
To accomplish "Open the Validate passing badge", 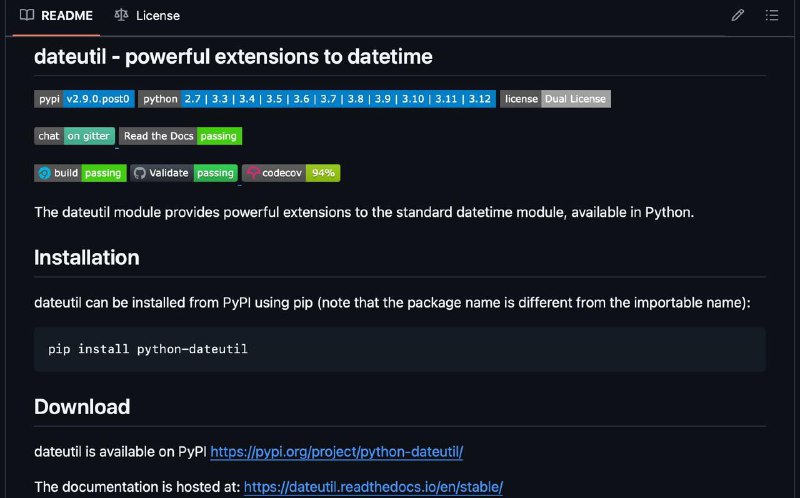I will point(184,173).
